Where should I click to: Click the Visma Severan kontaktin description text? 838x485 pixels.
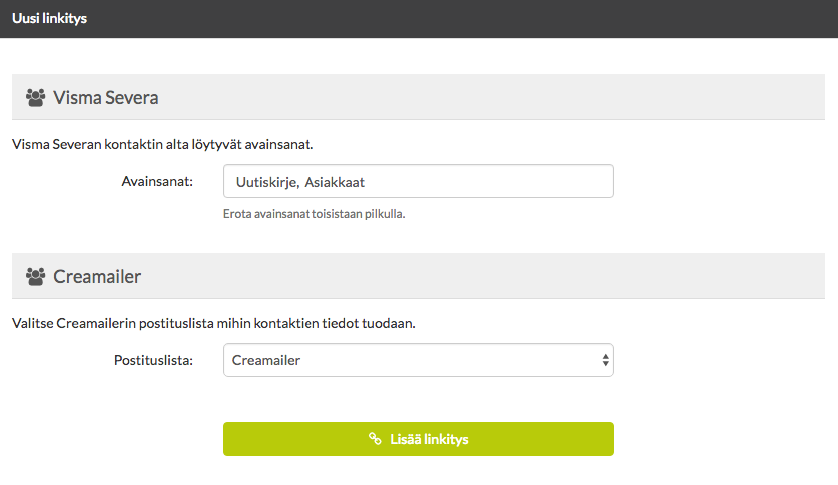[x=162, y=144]
